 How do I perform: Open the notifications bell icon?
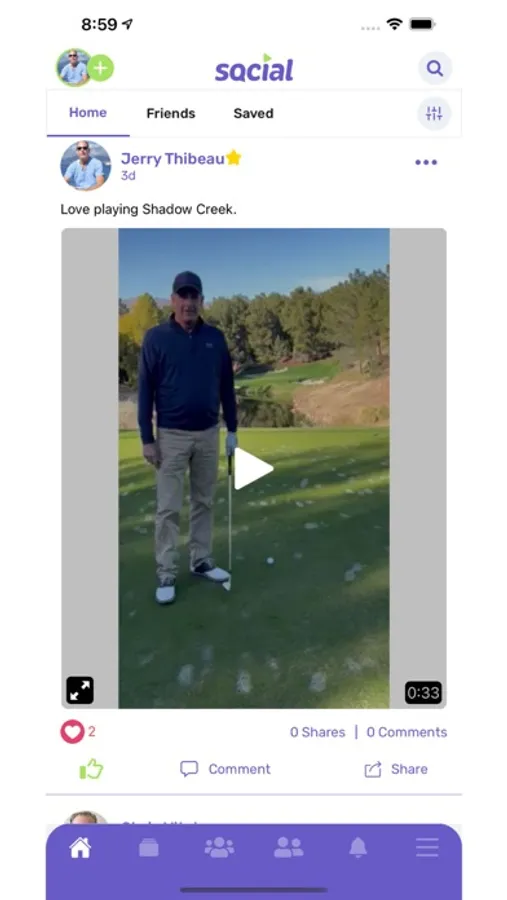point(358,847)
